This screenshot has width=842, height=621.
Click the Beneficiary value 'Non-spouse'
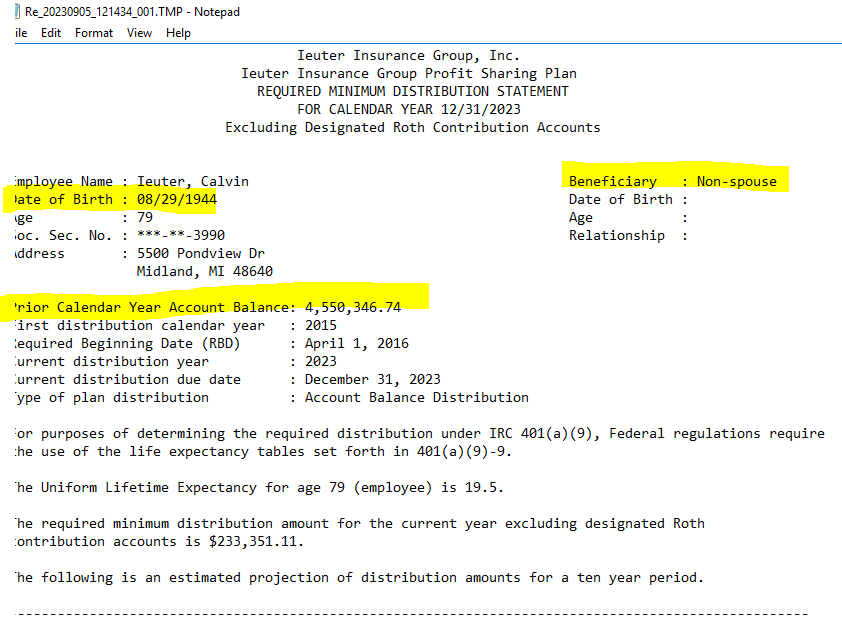tap(737, 182)
